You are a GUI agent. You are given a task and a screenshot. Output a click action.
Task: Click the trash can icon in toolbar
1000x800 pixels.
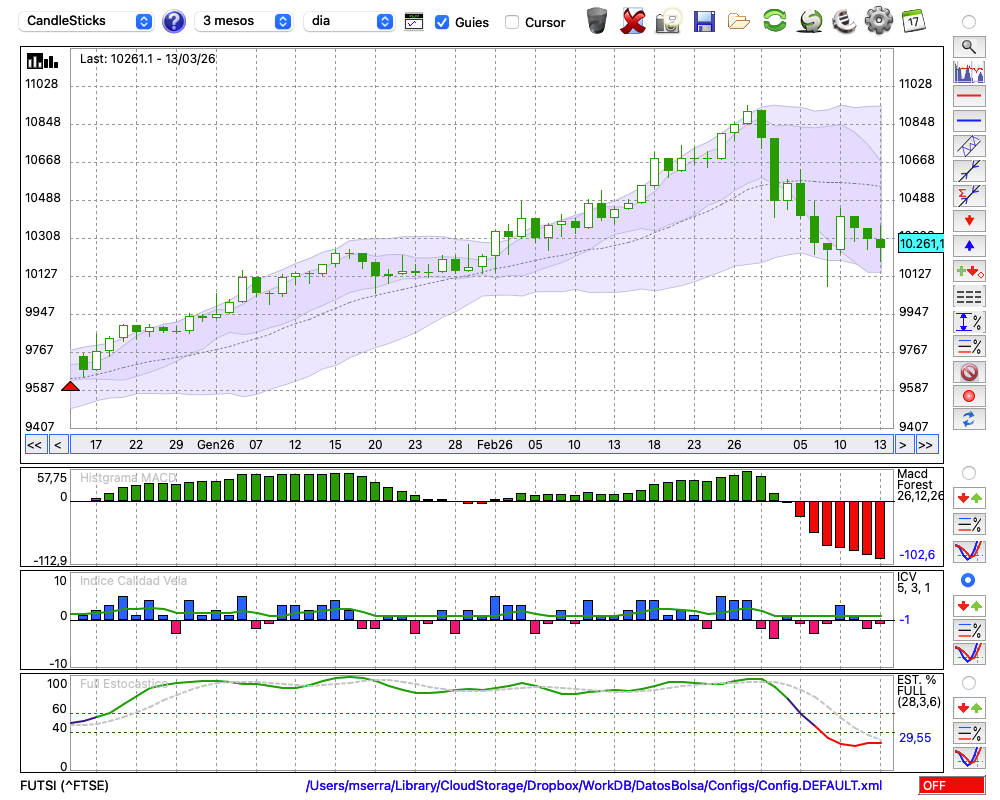click(597, 21)
